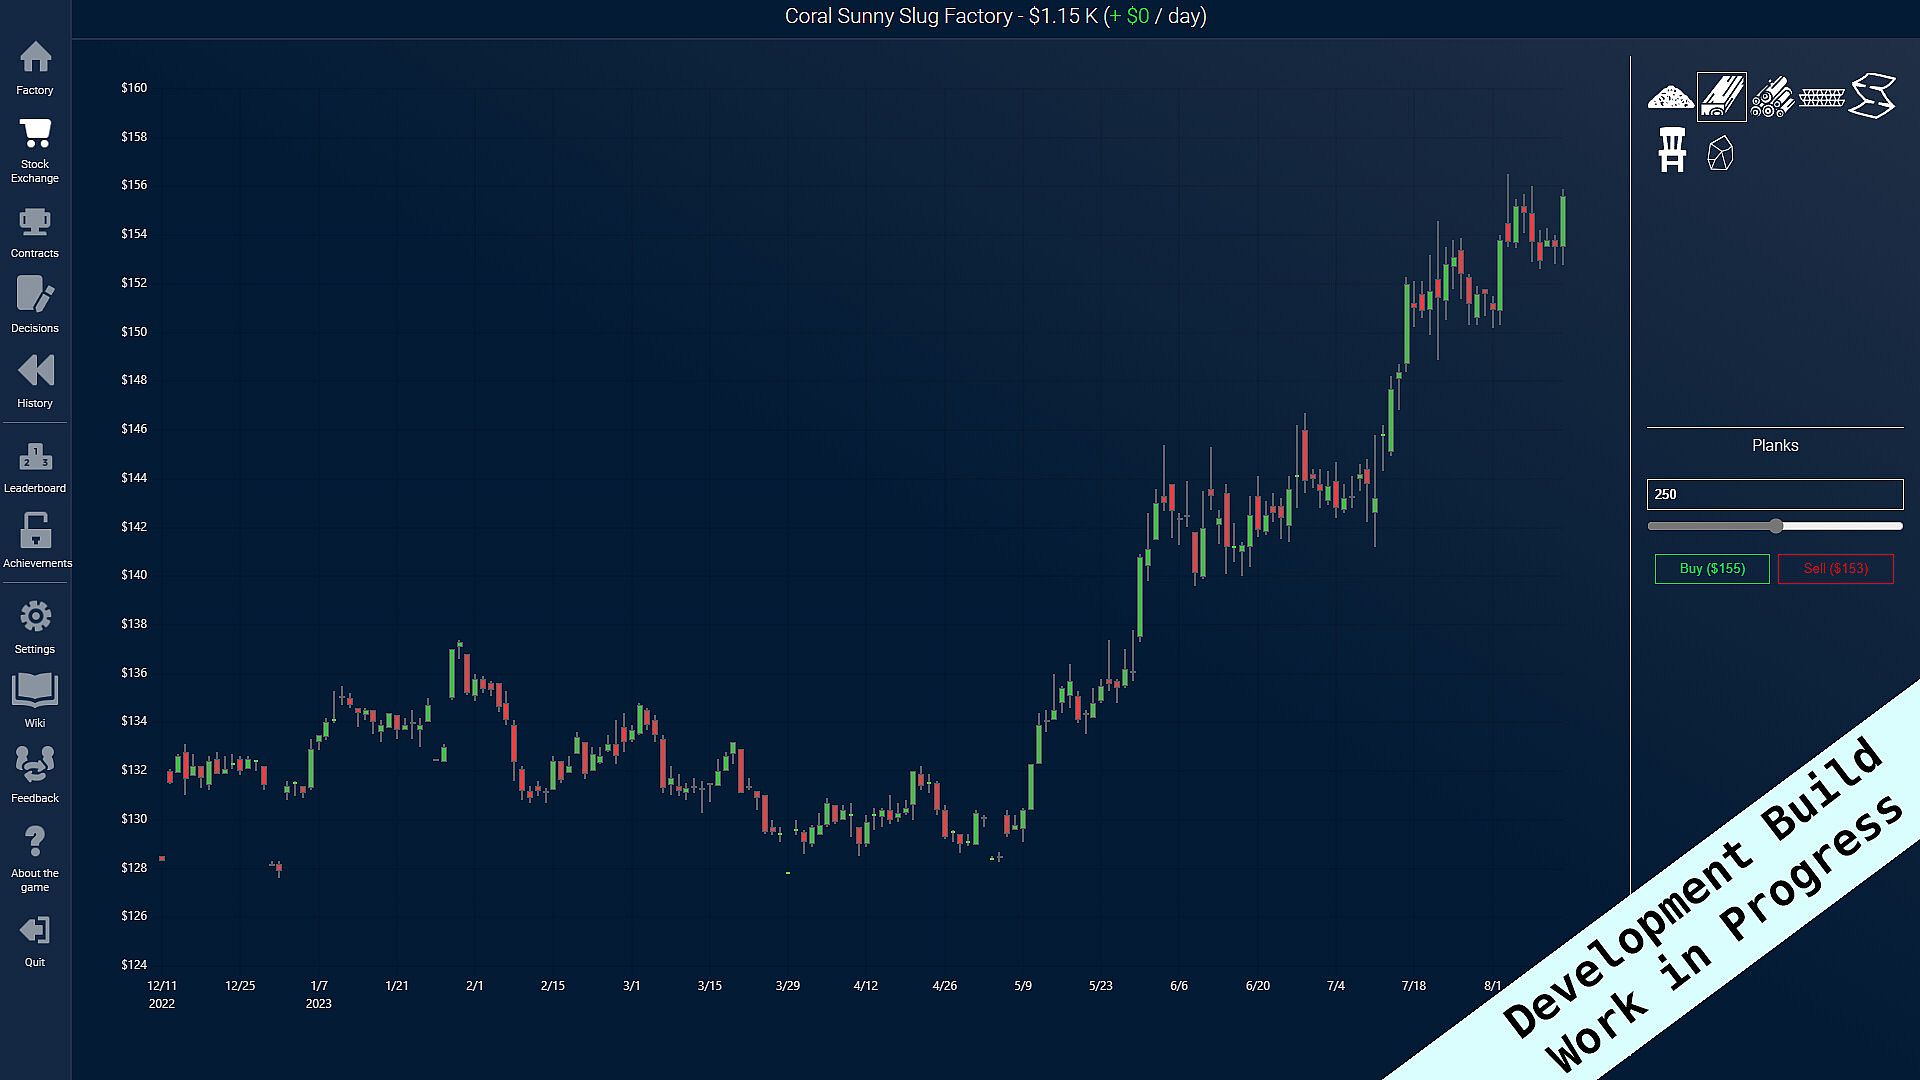
Task: Select the folded paper commodity icon
Action: point(1872,97)
